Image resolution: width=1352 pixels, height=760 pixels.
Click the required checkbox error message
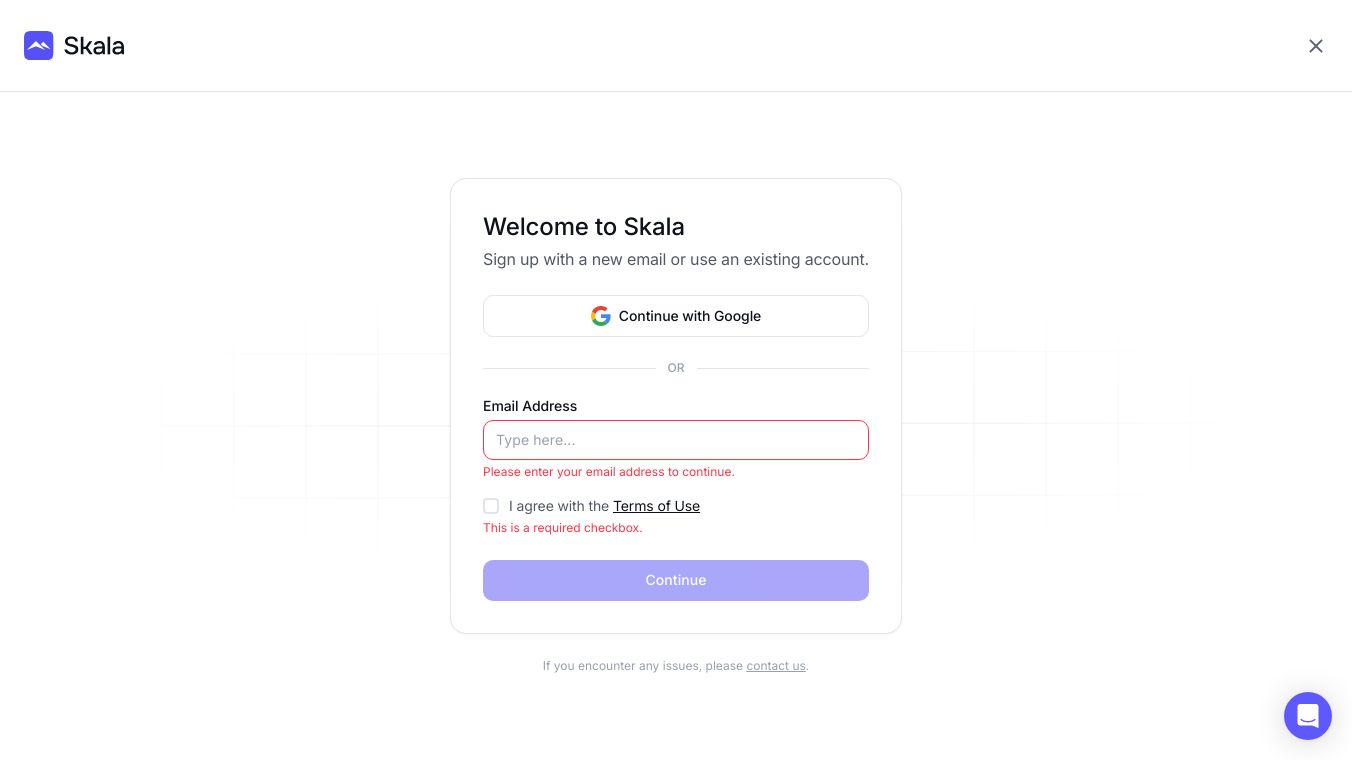pos(562,528)
